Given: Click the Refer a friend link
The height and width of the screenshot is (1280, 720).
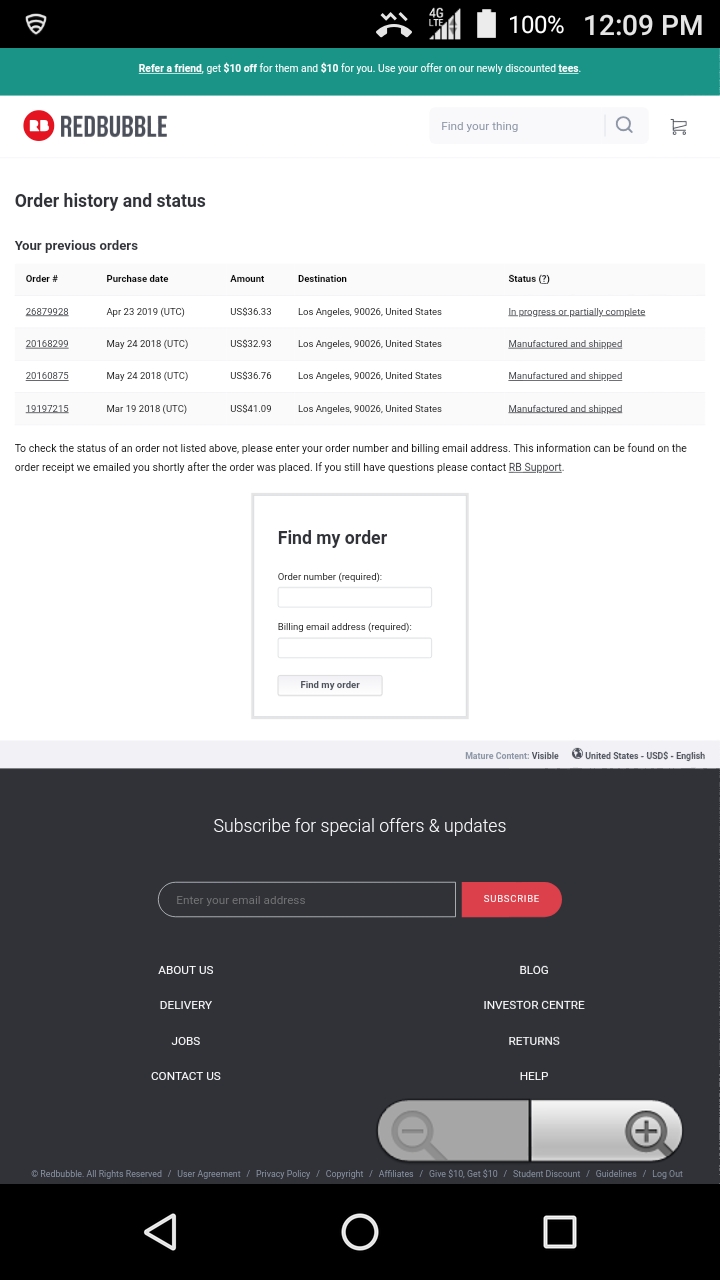Looking at the screenshot, I should point(170,69).
